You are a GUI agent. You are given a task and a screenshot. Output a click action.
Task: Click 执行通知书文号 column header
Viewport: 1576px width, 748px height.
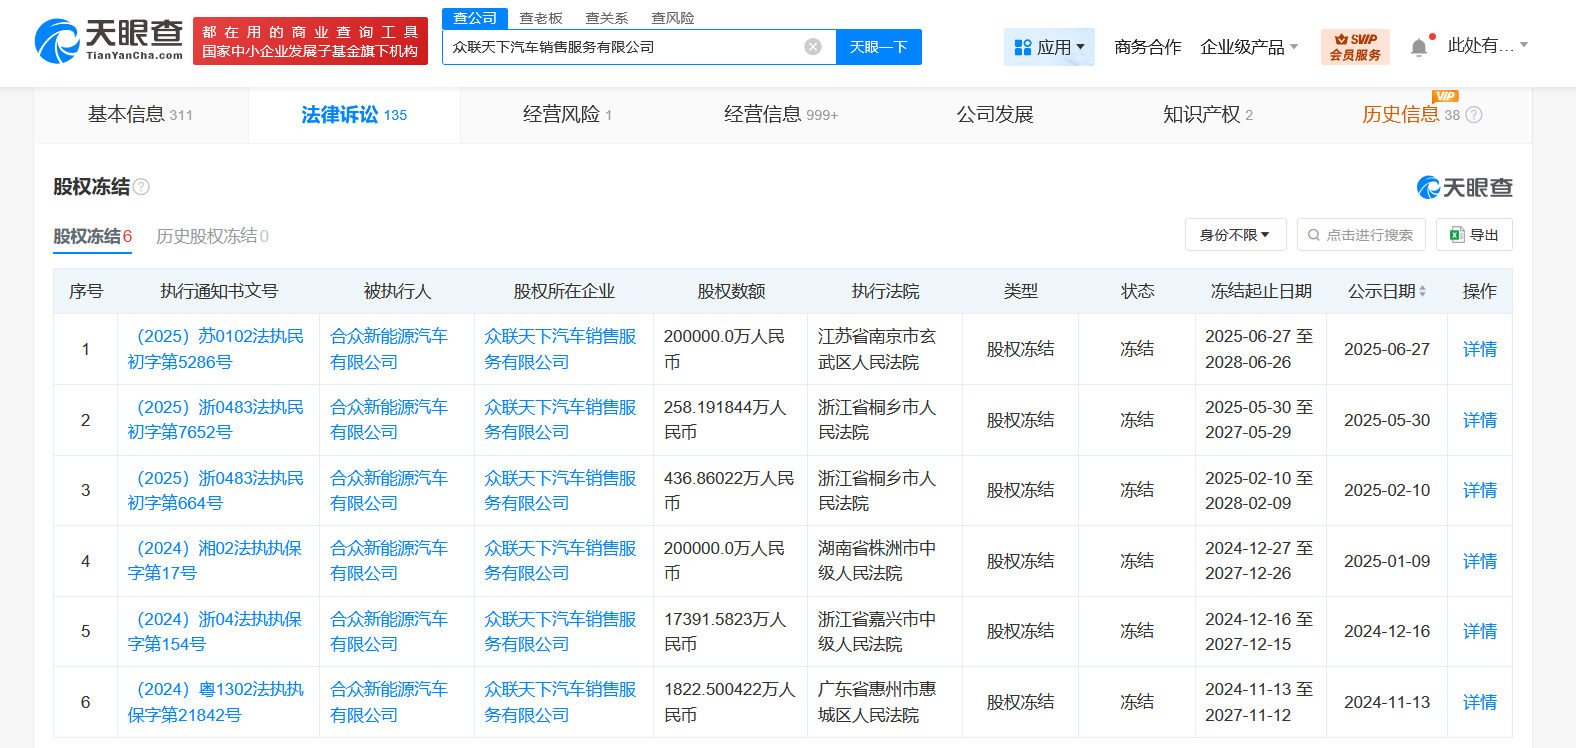pyautogui.click(x=219, y=291)
